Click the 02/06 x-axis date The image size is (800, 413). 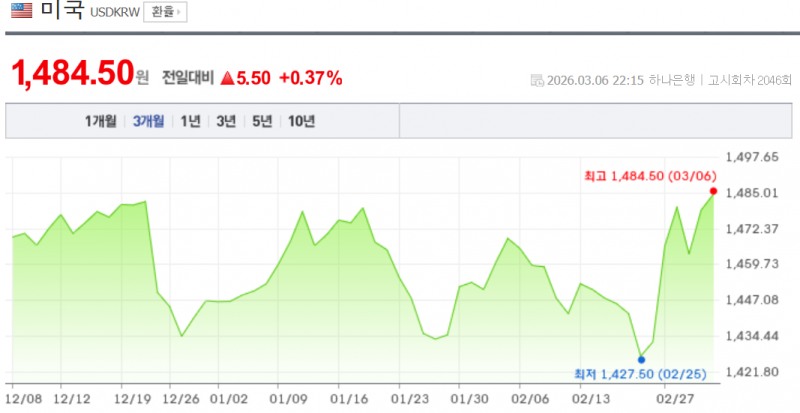click(x=530, y=398)
